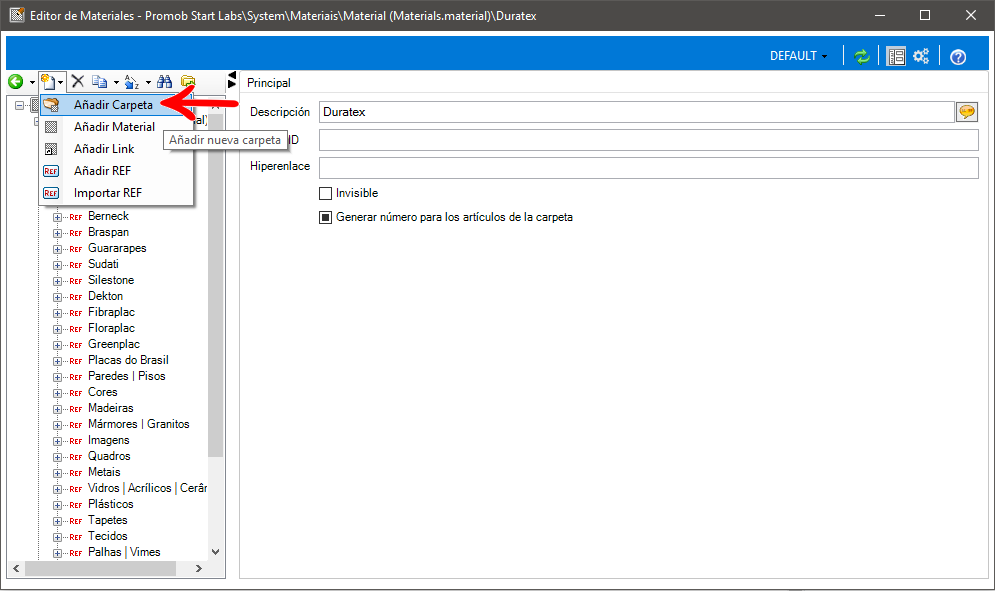
Task: Click the Principal section header
Action: pyautogui.click(x=268, y=83)
